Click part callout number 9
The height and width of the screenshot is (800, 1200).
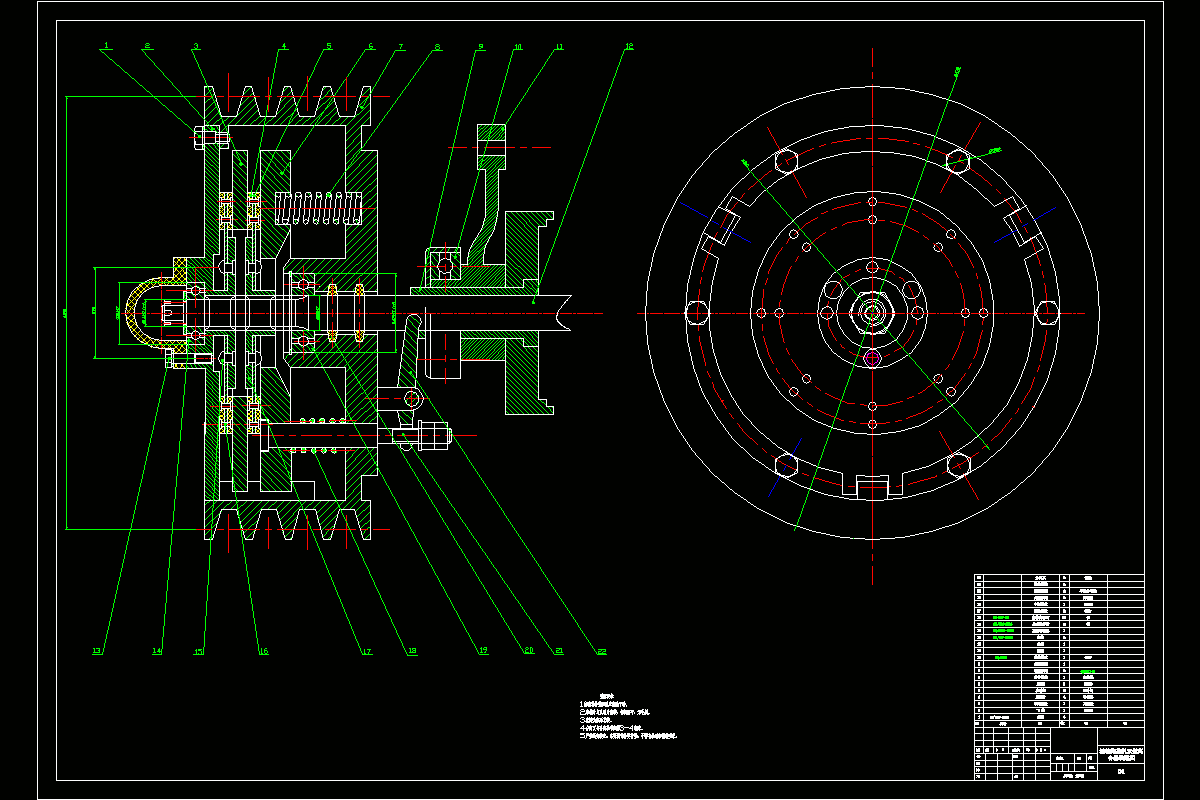click(x=480, y=45)
